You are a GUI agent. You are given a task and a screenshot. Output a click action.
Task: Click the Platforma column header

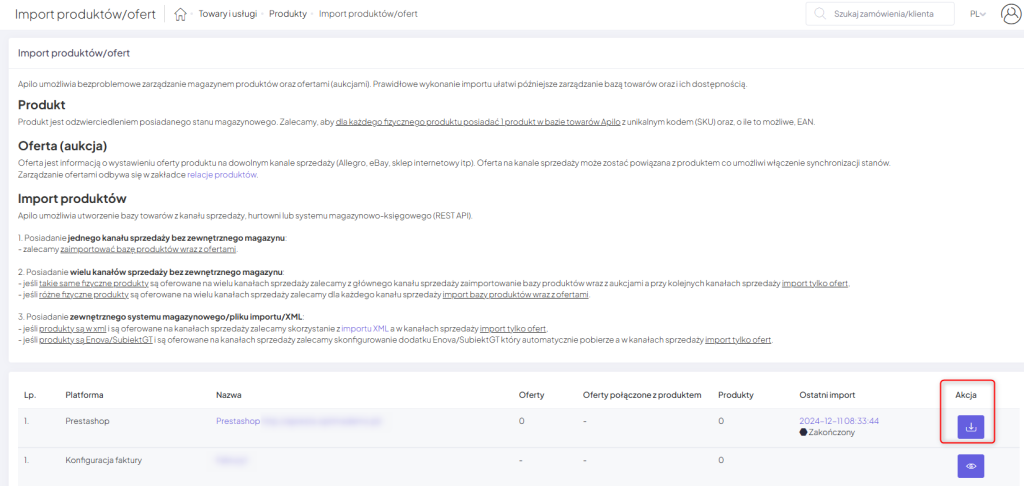(x=86, y=395)
